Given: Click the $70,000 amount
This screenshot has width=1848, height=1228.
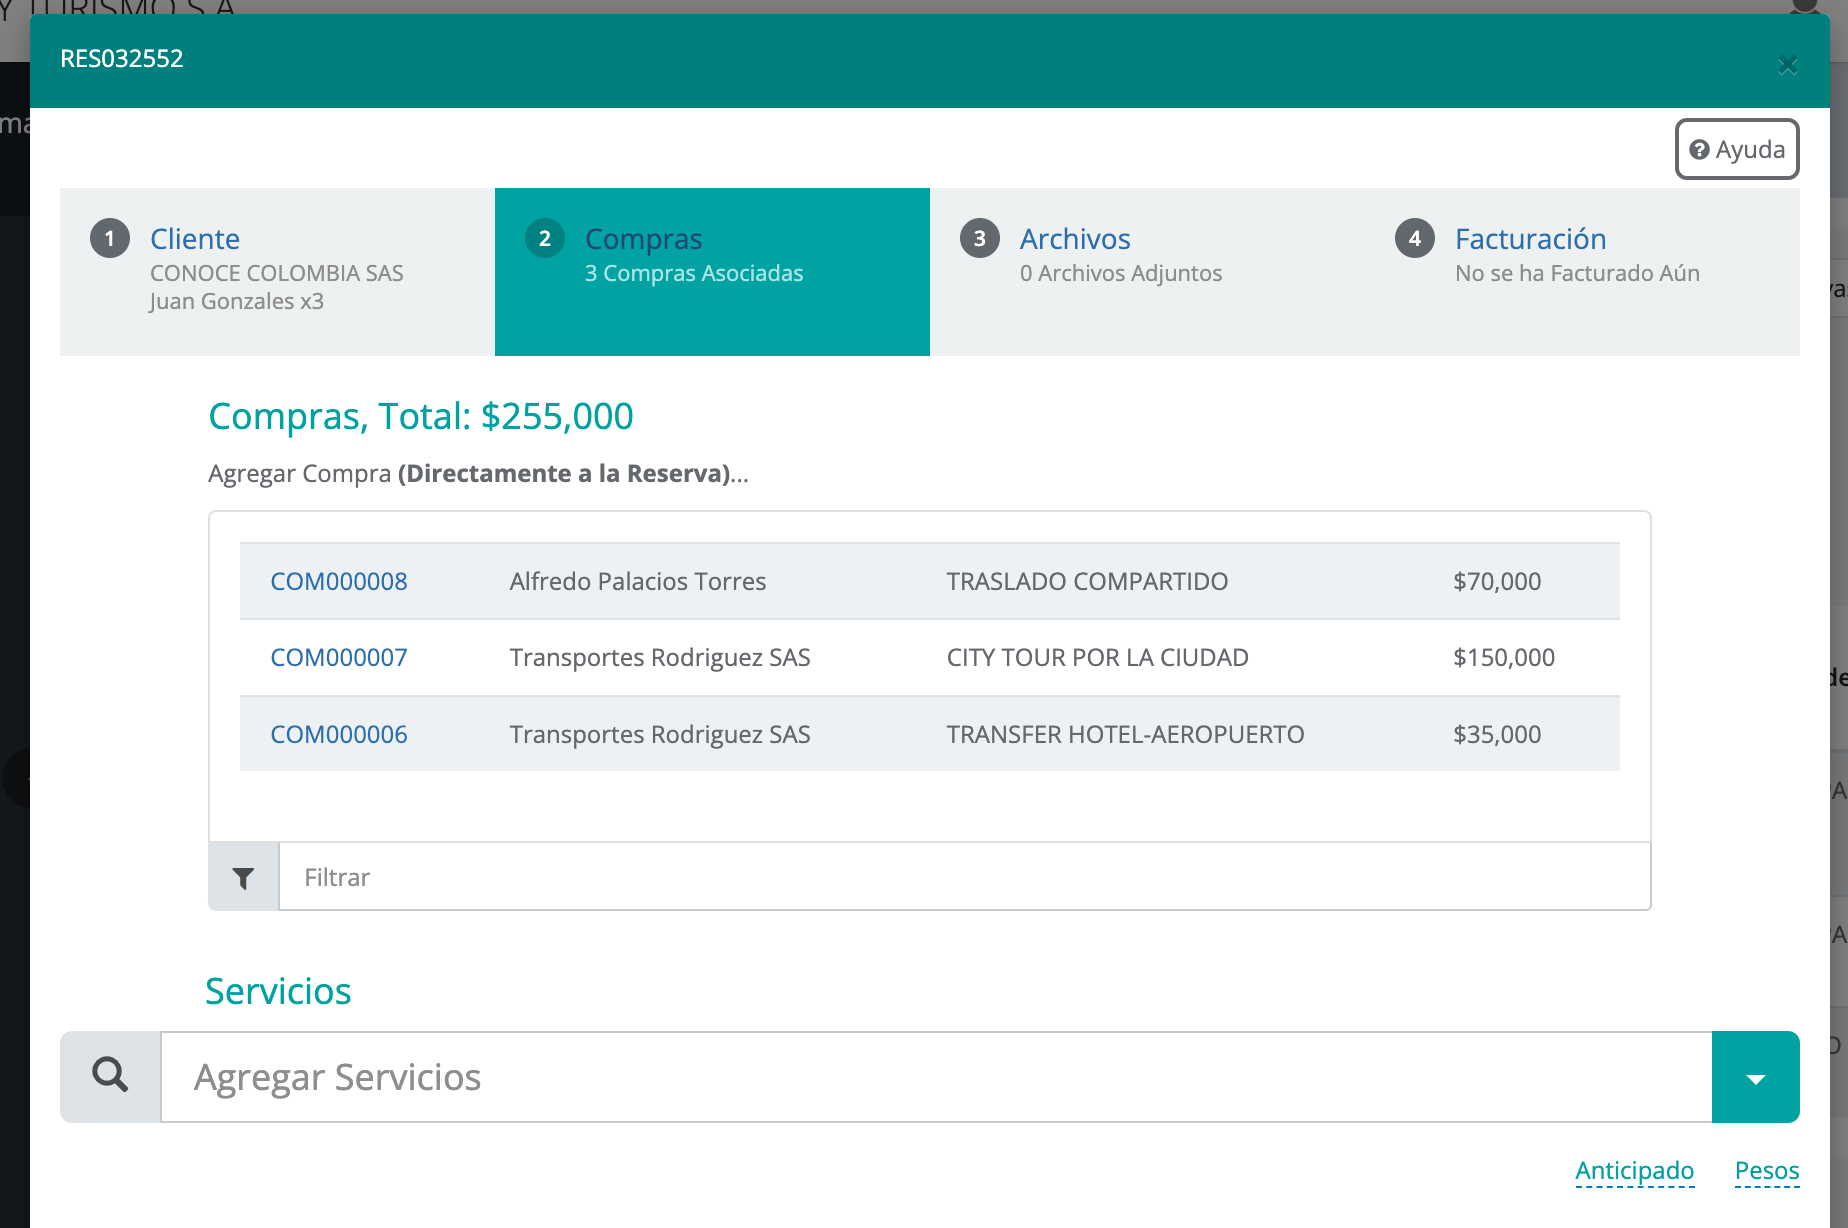Looking at the screenshot, I should click(x=1497, y=582).
